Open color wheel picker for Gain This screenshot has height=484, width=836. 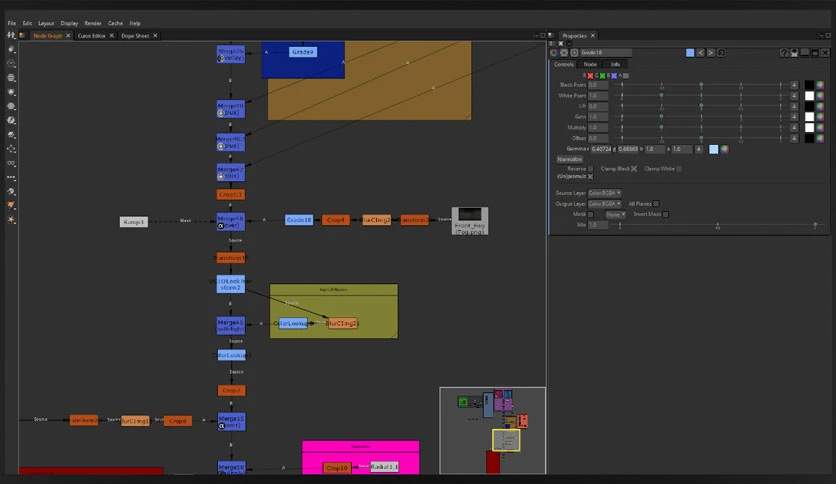point(820,117)
